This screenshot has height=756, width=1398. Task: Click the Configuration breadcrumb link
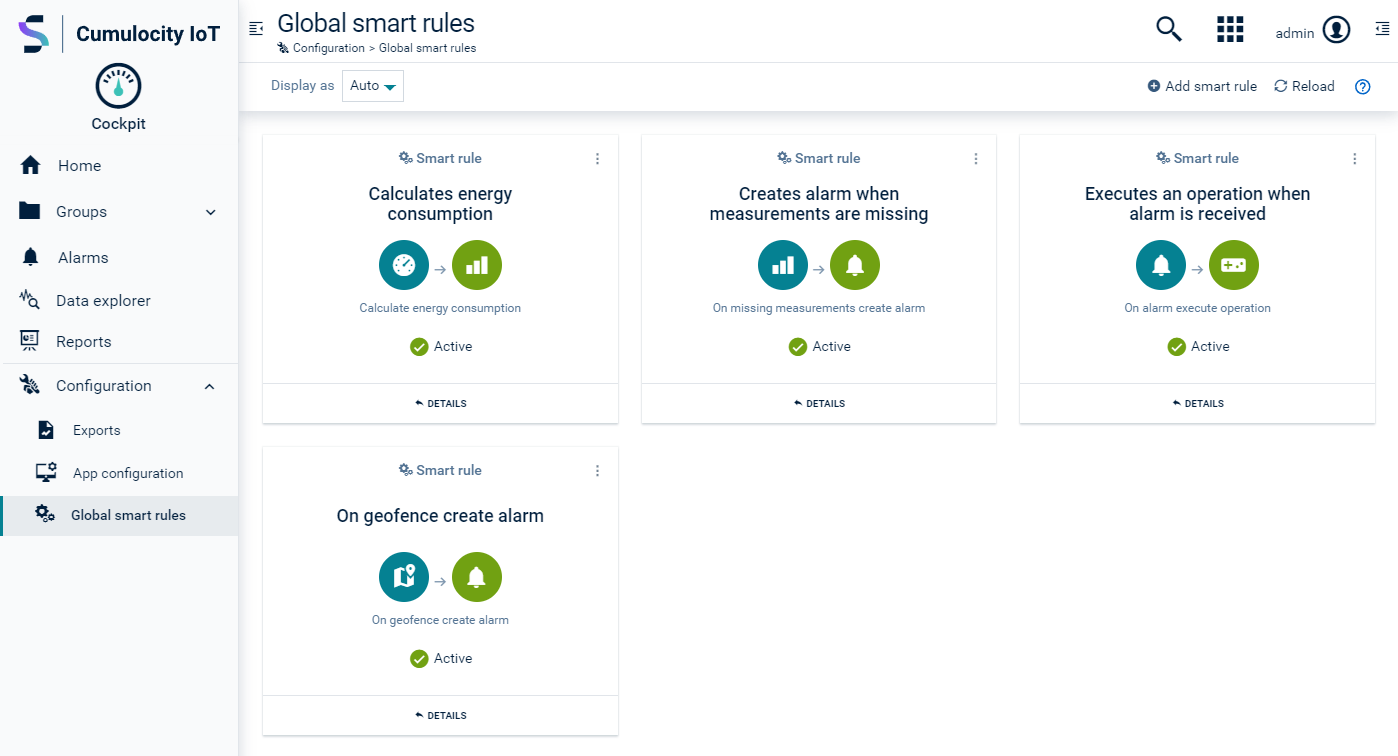tap(329, 48)
